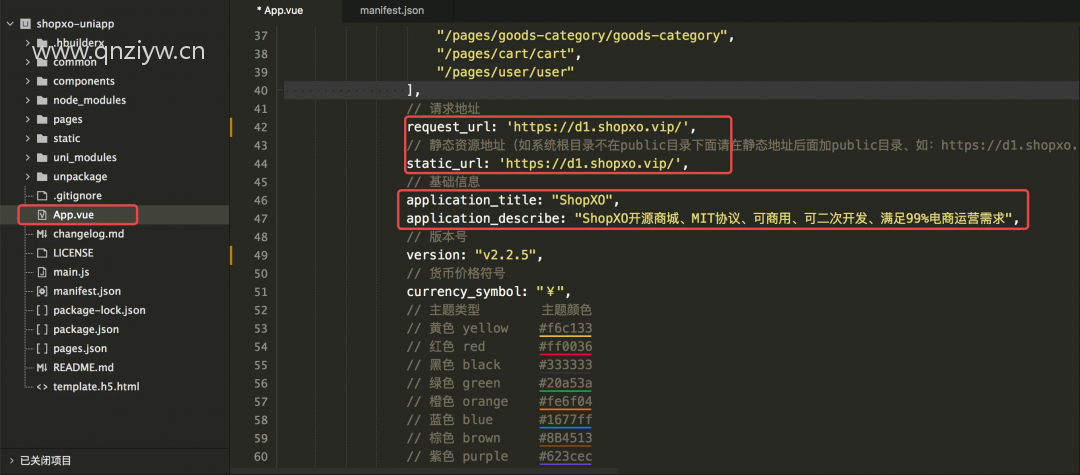1080x475 pixels.
Task: Collapse the shopxo-uniapp project root
Action: pyautogui.click(x=10, y=24)
